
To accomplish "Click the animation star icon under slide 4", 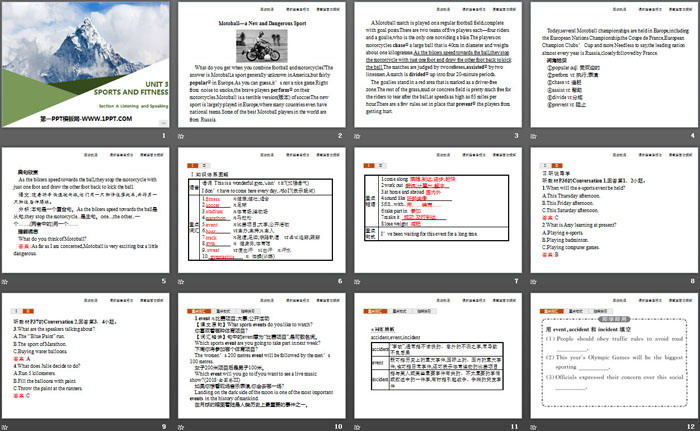I will pos(533,136).
